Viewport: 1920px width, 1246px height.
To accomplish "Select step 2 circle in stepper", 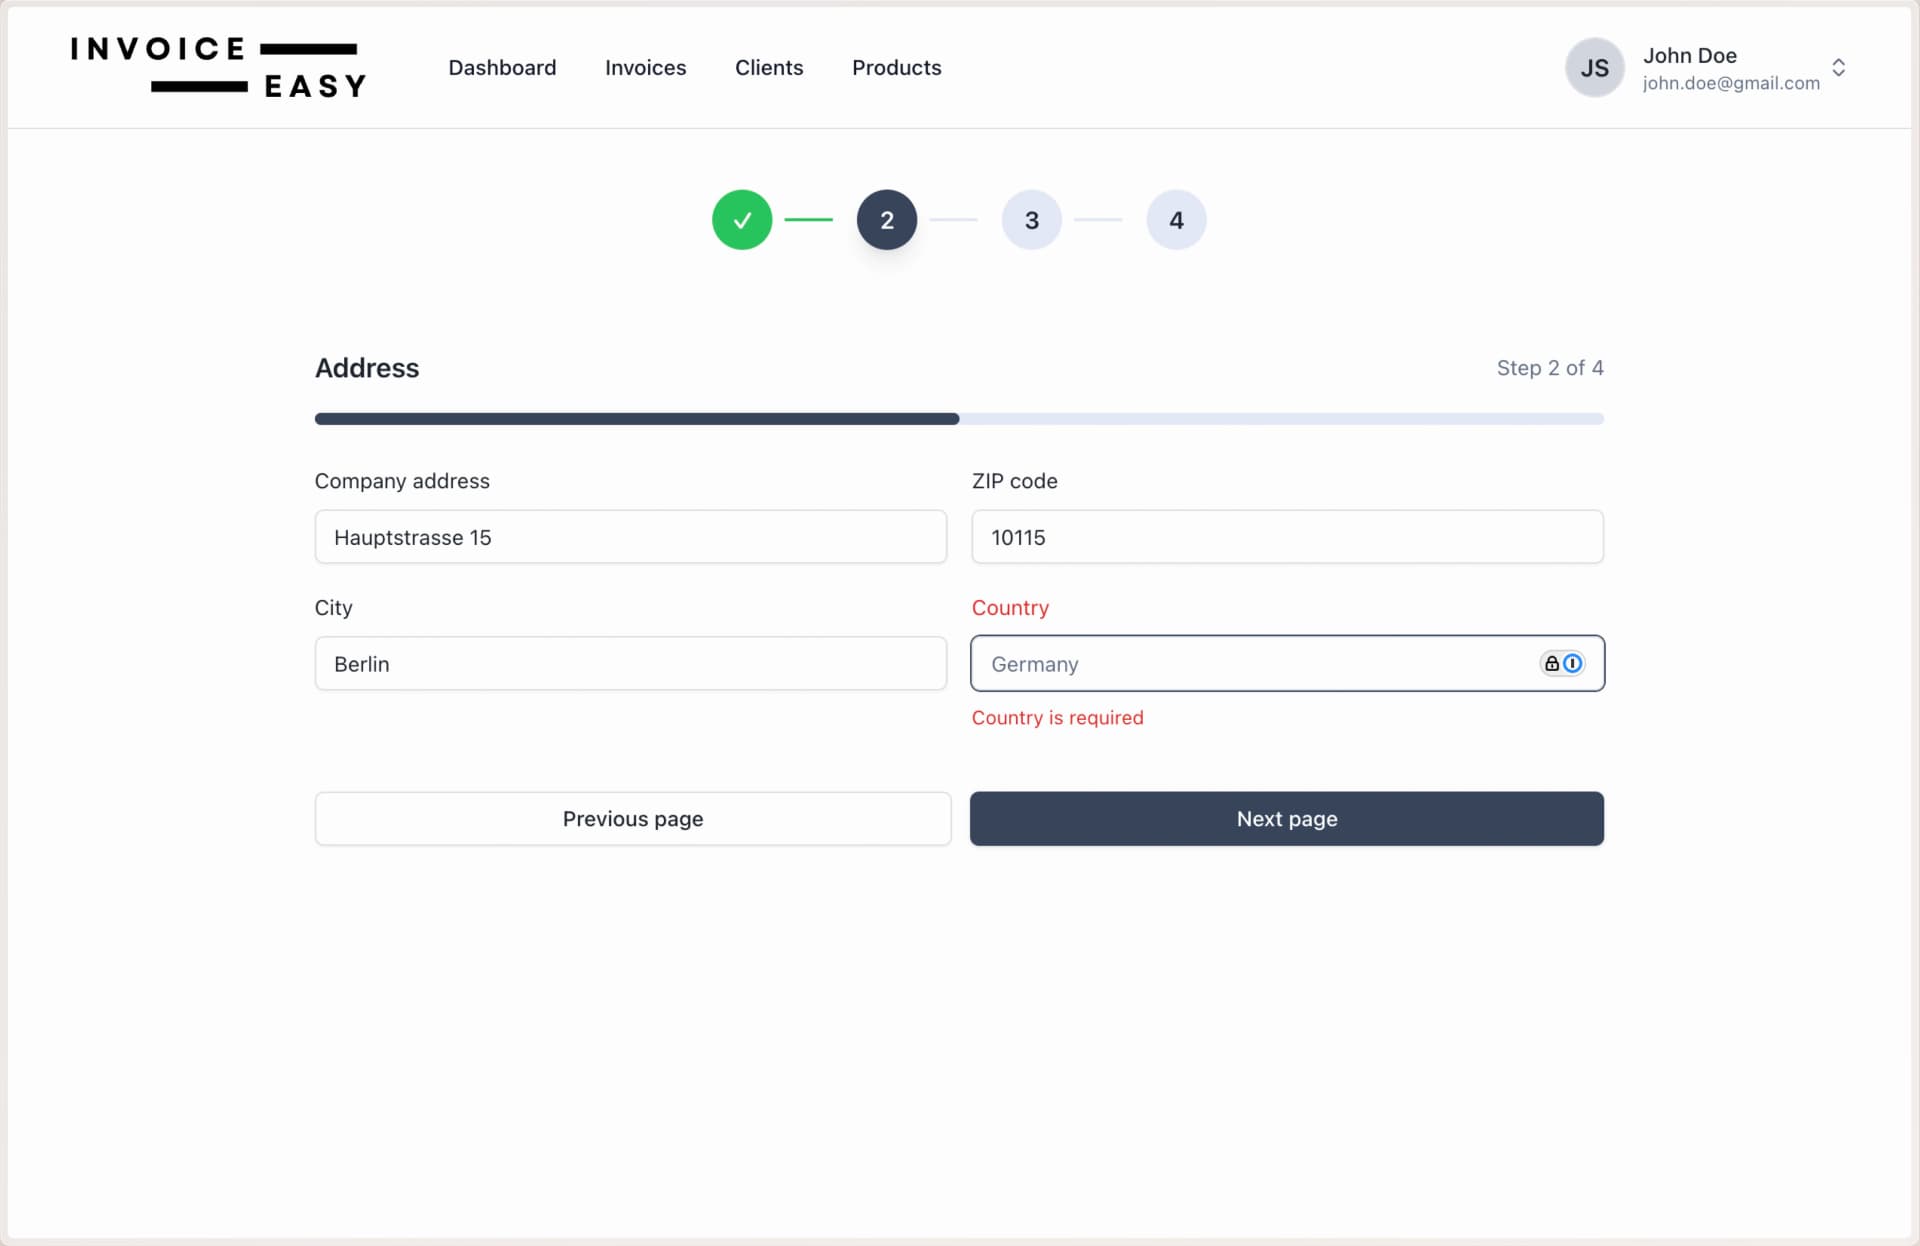I will pos(886,220).
